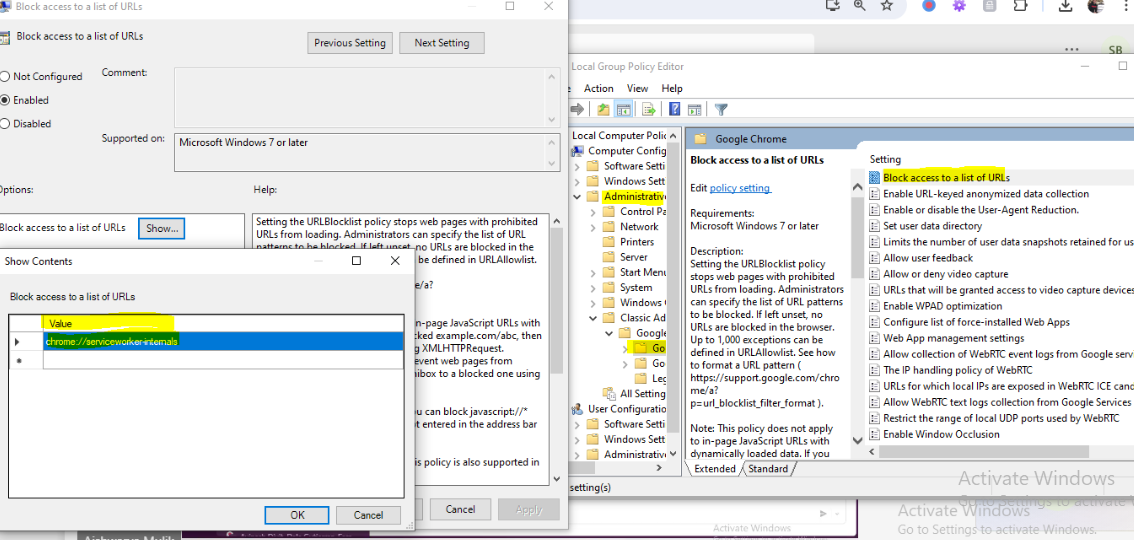Open the Action menu
This screenshot has width=1134, height=540.
[598, 88]
